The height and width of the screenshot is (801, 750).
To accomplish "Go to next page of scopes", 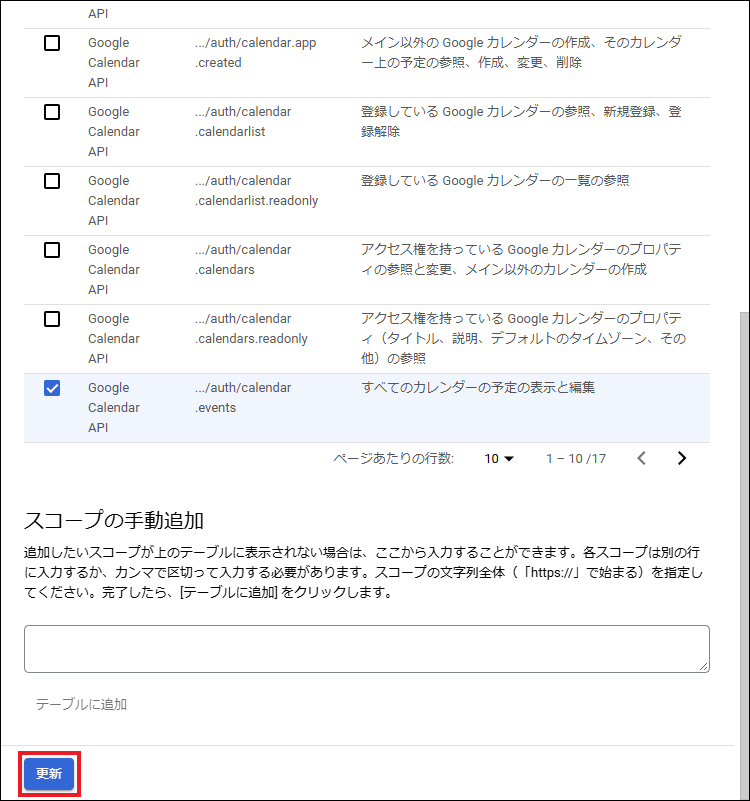I will (x=682, y=459).
